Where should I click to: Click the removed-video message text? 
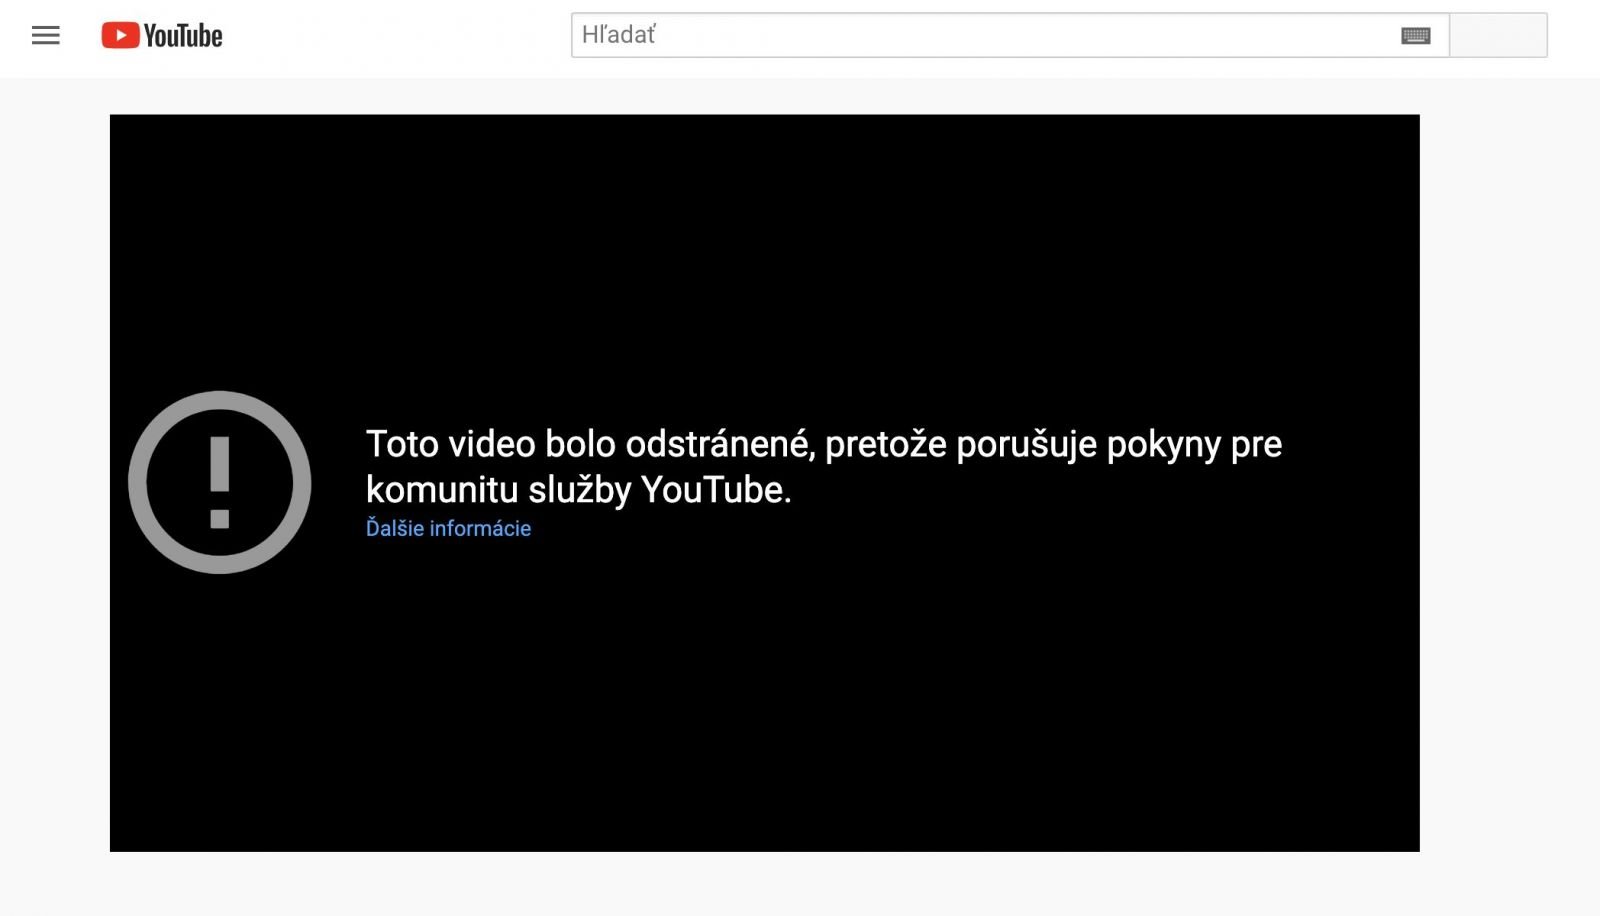click(x=824, y=466)
